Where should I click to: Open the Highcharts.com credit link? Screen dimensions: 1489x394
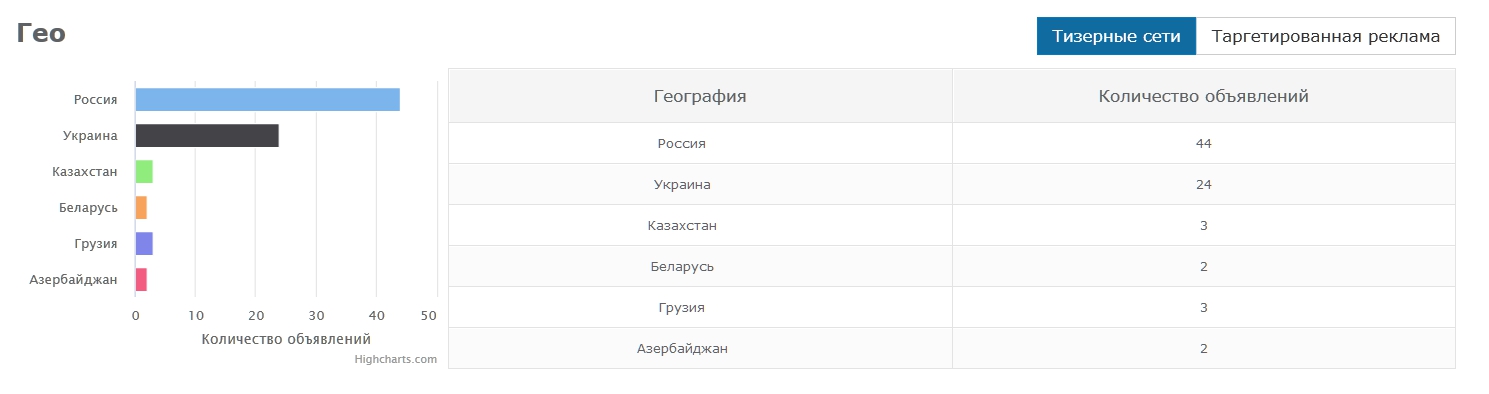click(396, 359)
